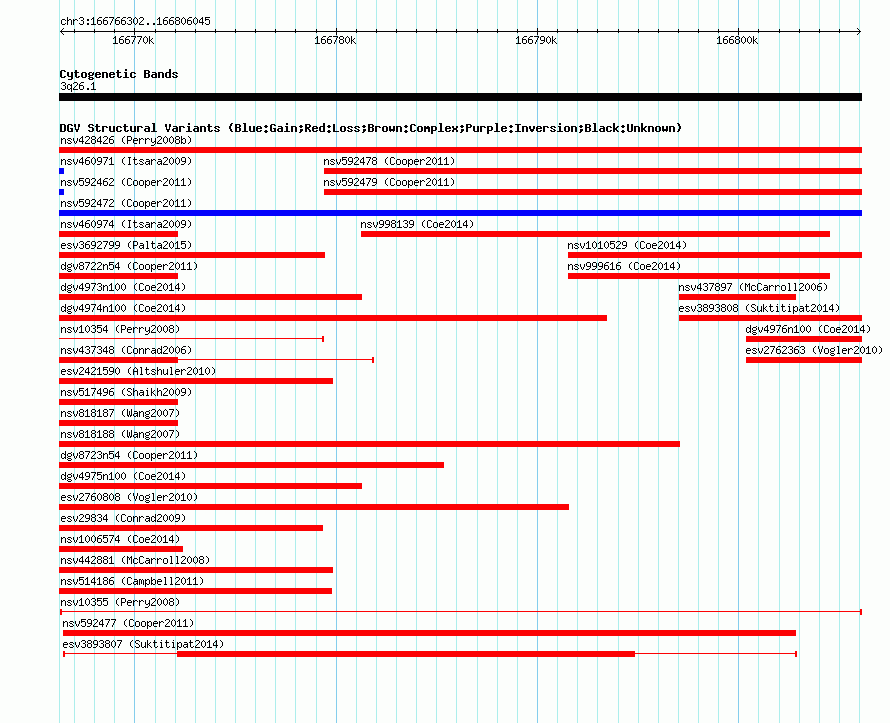Click the 166800k ruler tick label
Screen dimensions: 890x723
(x=737, y=40)
